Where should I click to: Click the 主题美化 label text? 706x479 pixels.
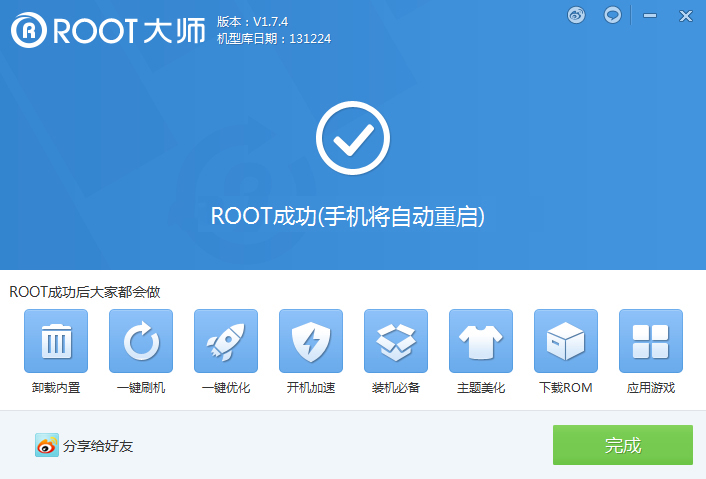tap(481, 388)
